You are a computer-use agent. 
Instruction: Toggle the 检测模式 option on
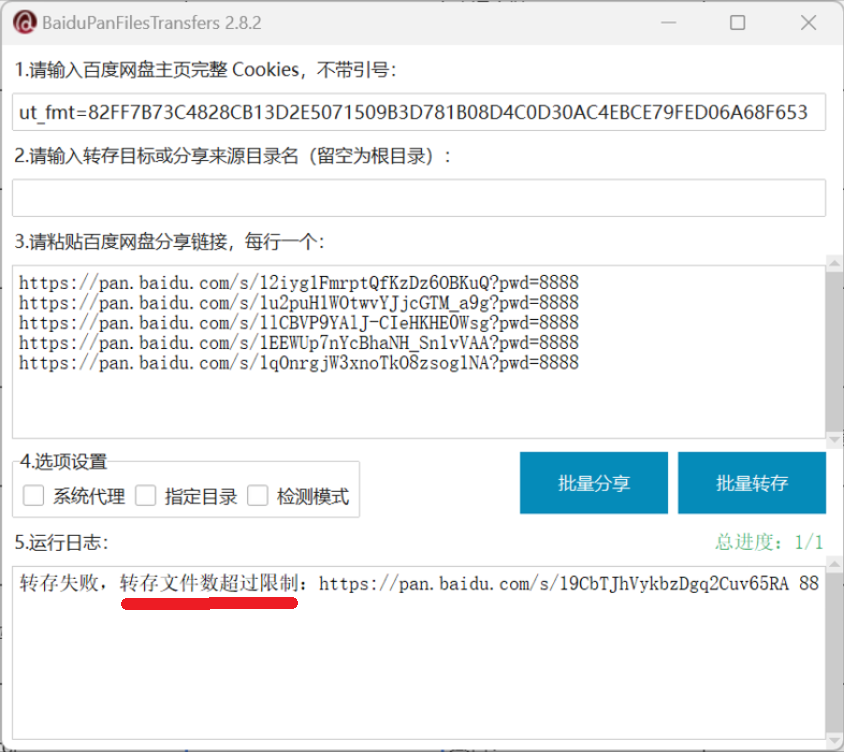coord(258,495)
